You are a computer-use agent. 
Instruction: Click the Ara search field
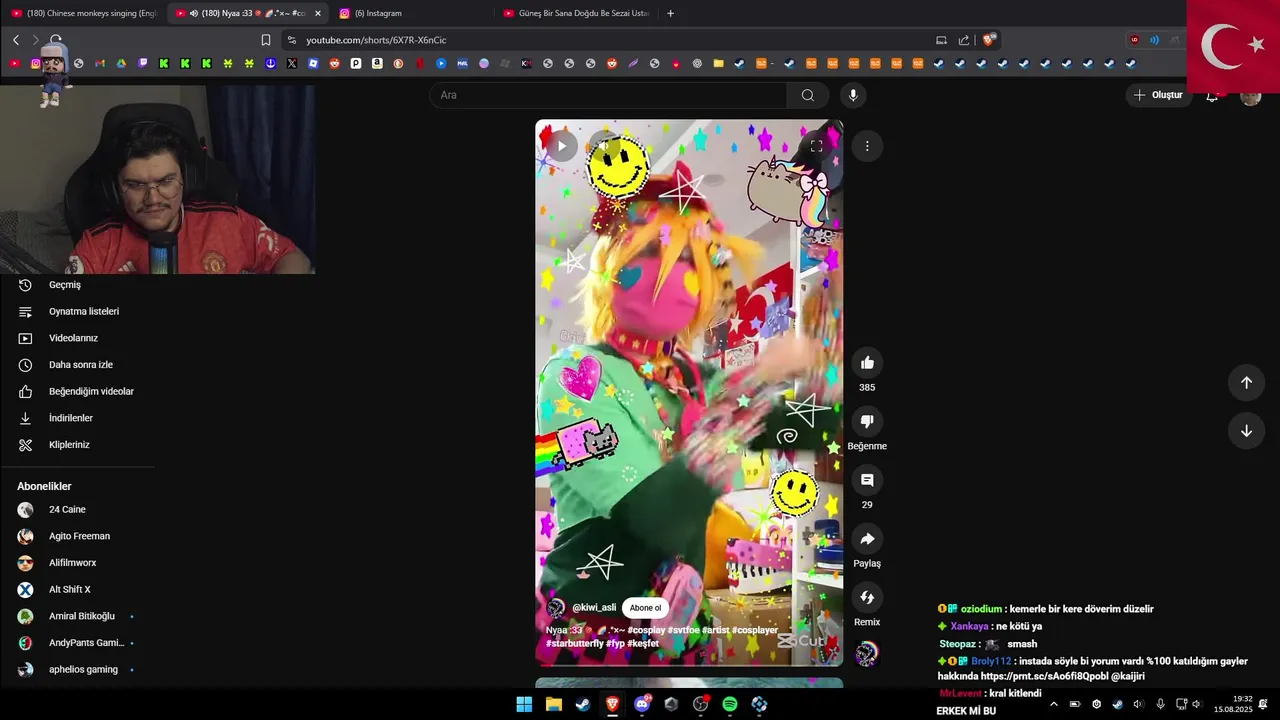coord(608,95)
